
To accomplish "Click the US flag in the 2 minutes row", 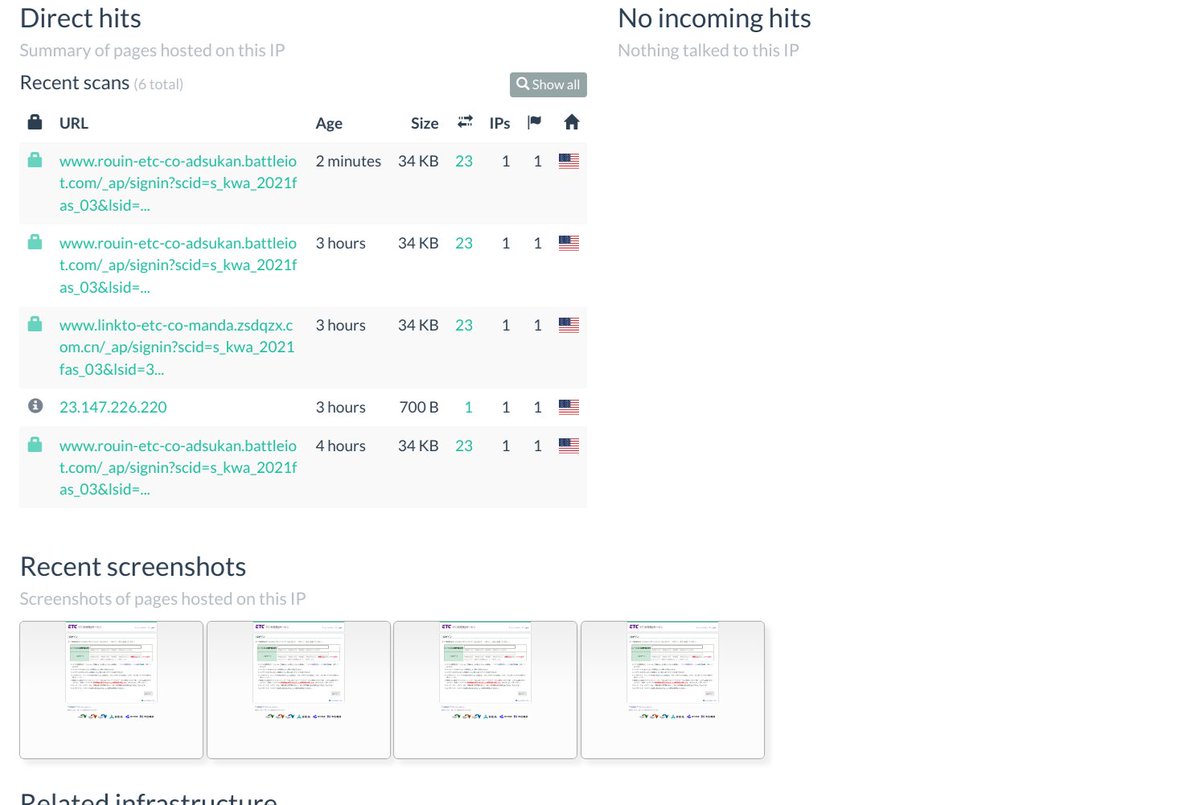I will [x=569, y=161].
